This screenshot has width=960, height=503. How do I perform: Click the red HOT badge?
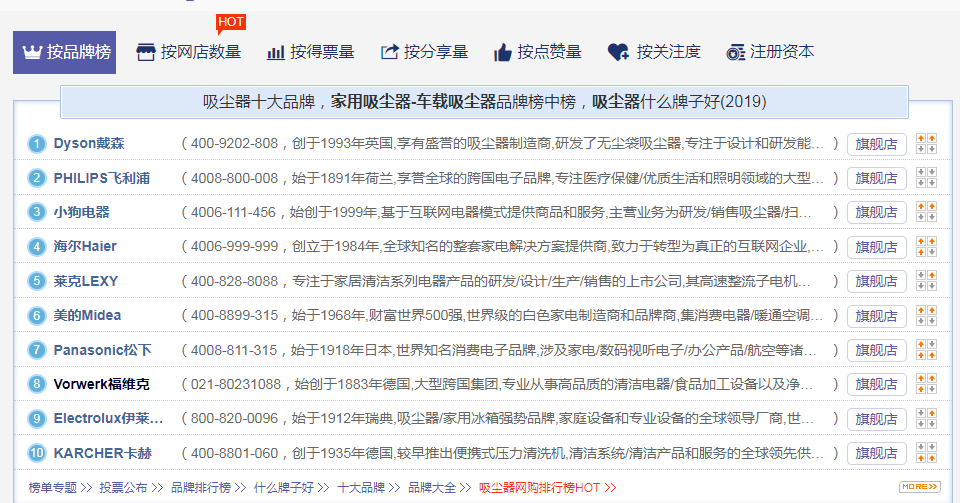230,23
